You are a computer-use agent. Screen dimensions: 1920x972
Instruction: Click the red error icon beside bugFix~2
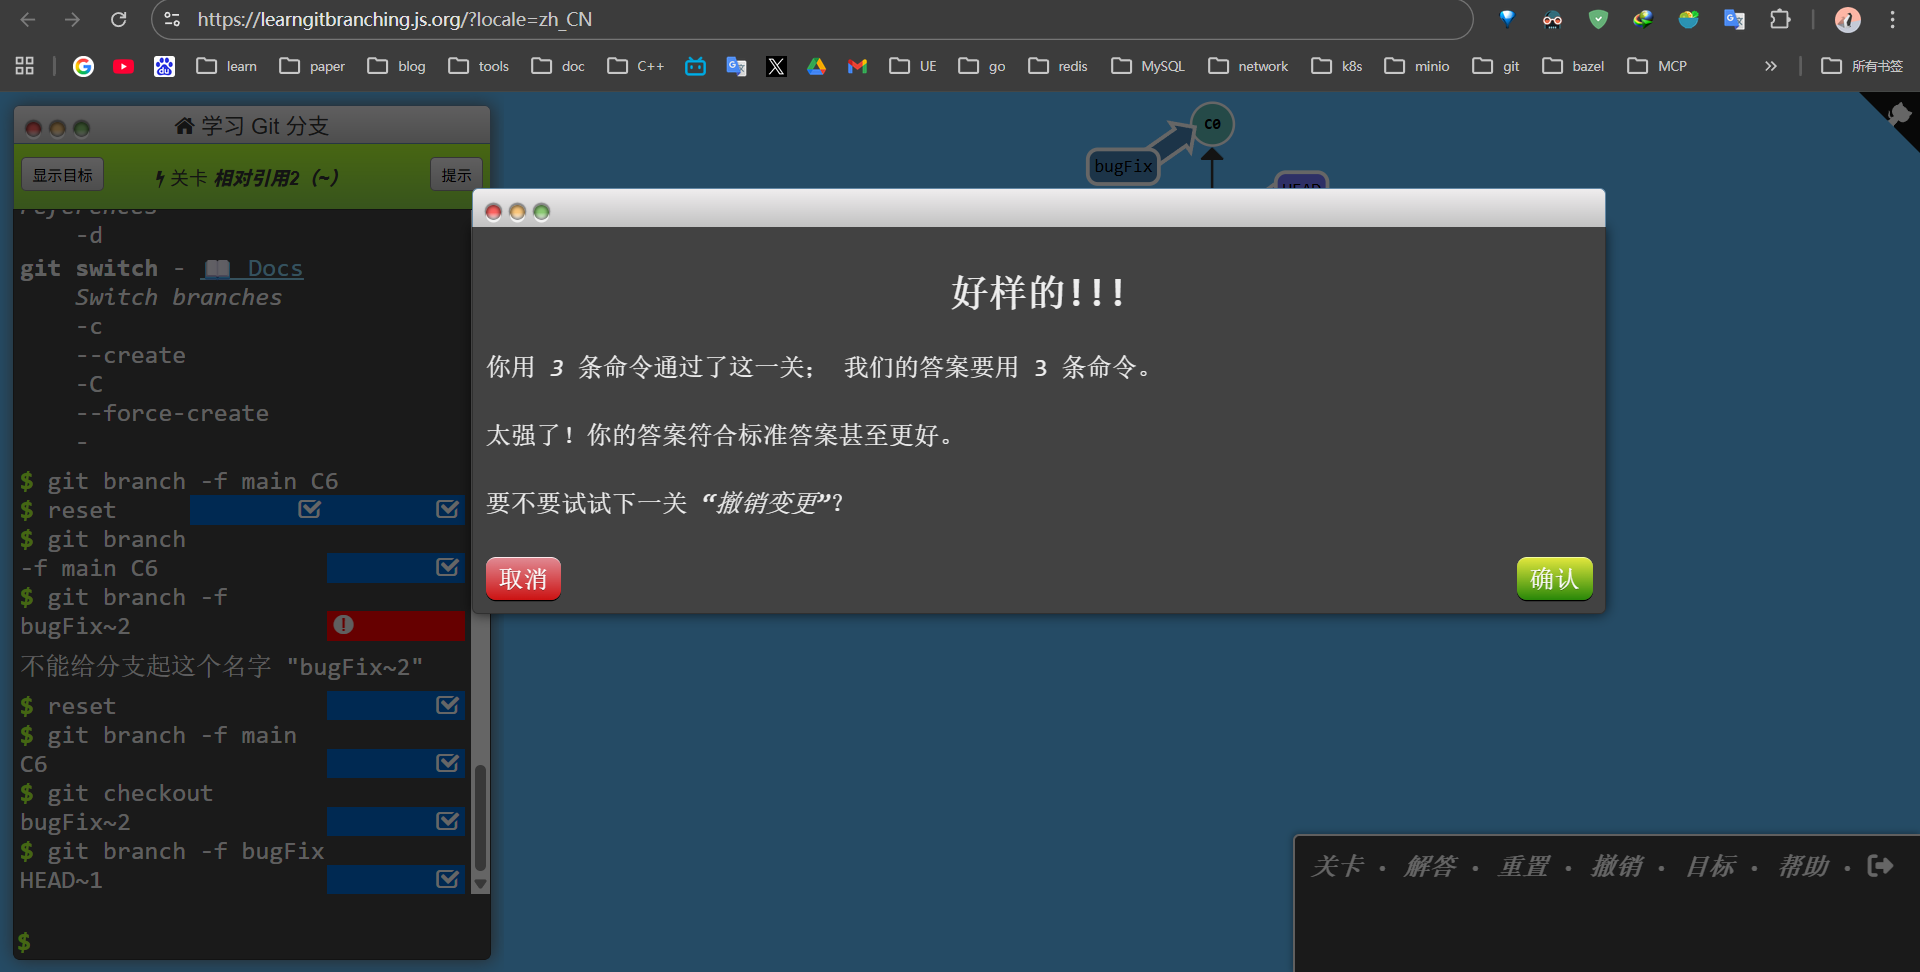coord(344,625)
